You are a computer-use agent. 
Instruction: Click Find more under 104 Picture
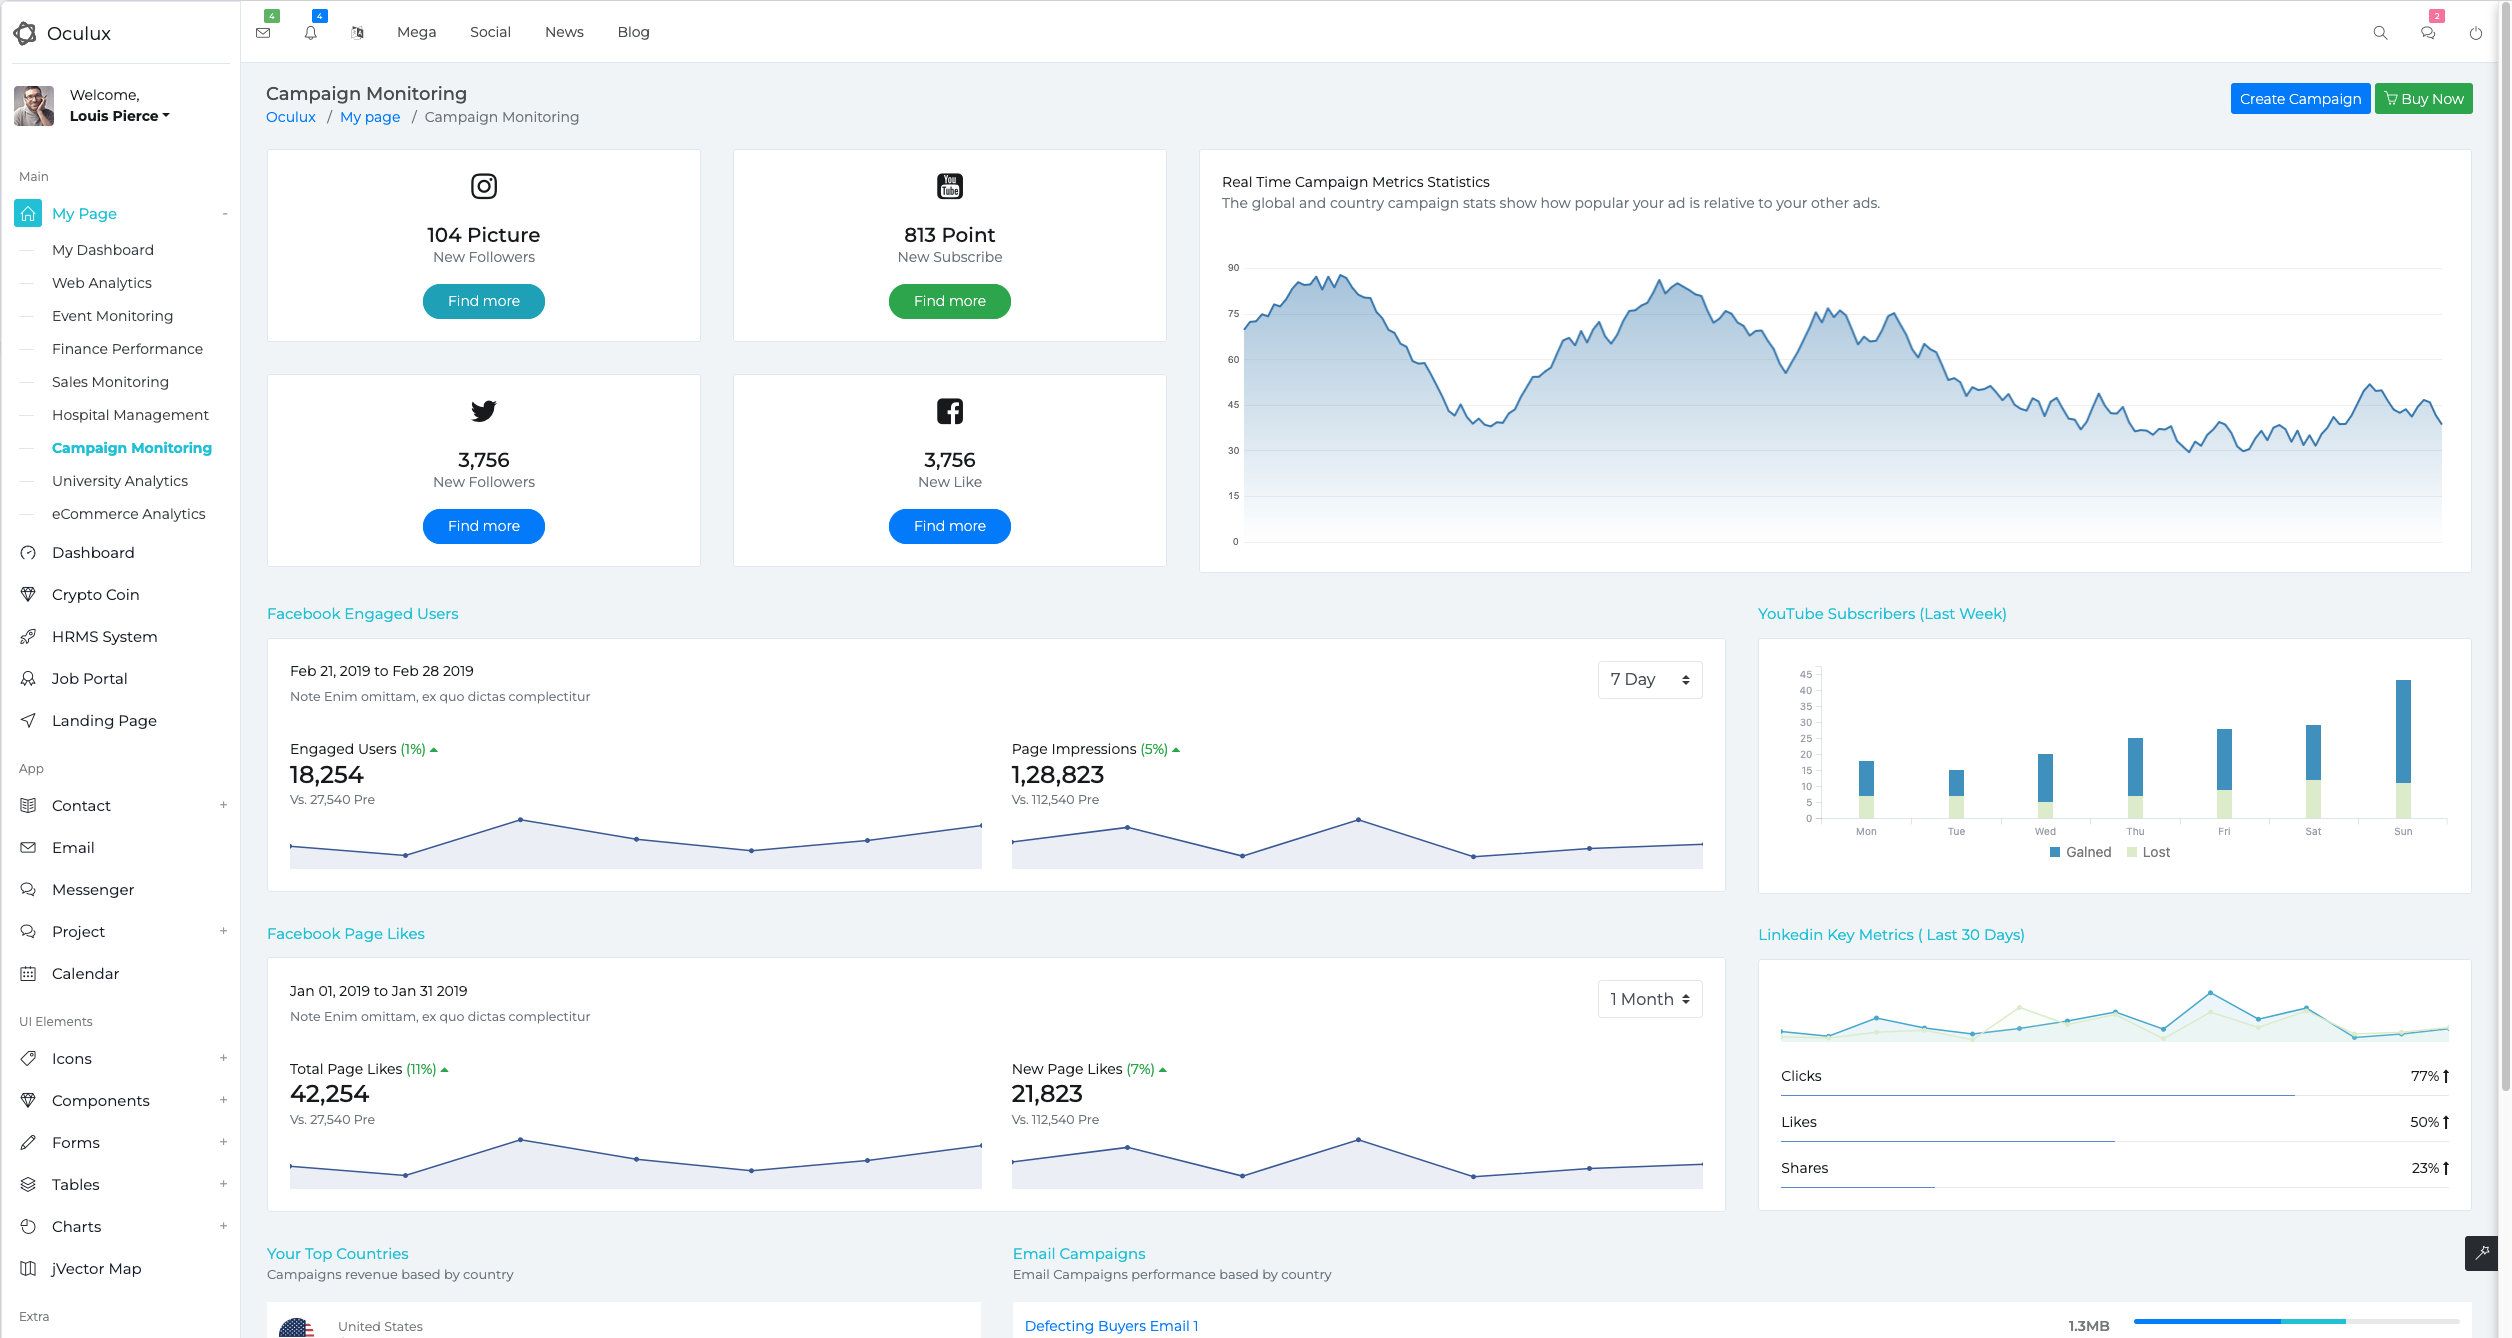click(x=484, y=301)
